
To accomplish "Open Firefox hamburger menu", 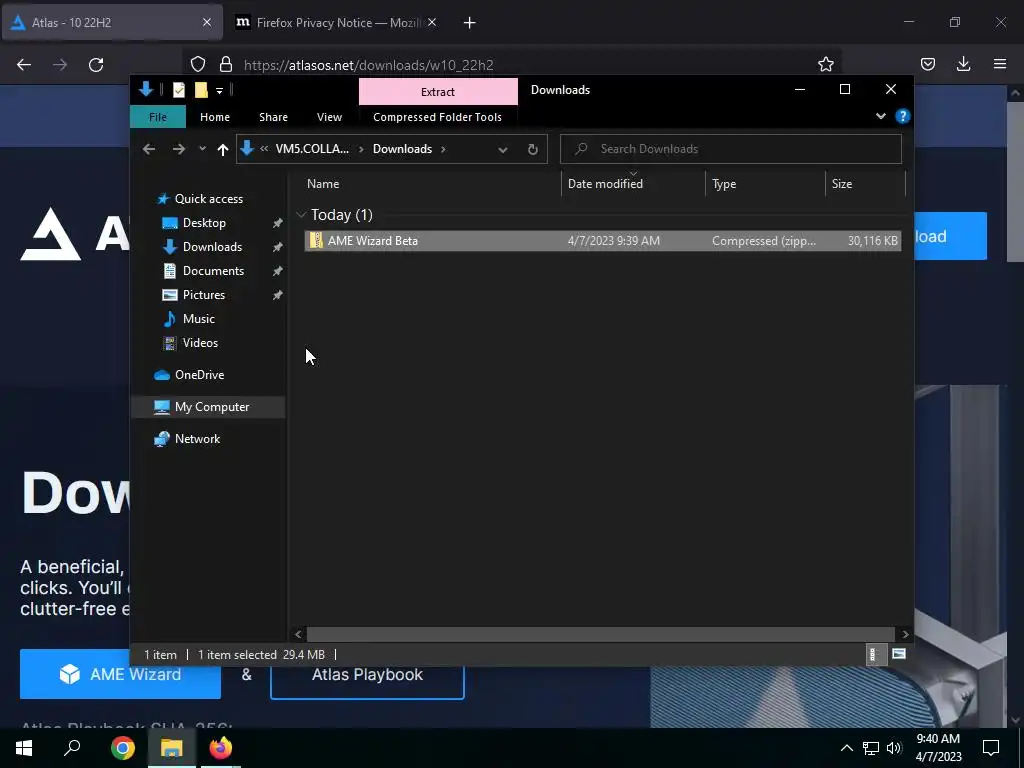I will pos(1000,64).
